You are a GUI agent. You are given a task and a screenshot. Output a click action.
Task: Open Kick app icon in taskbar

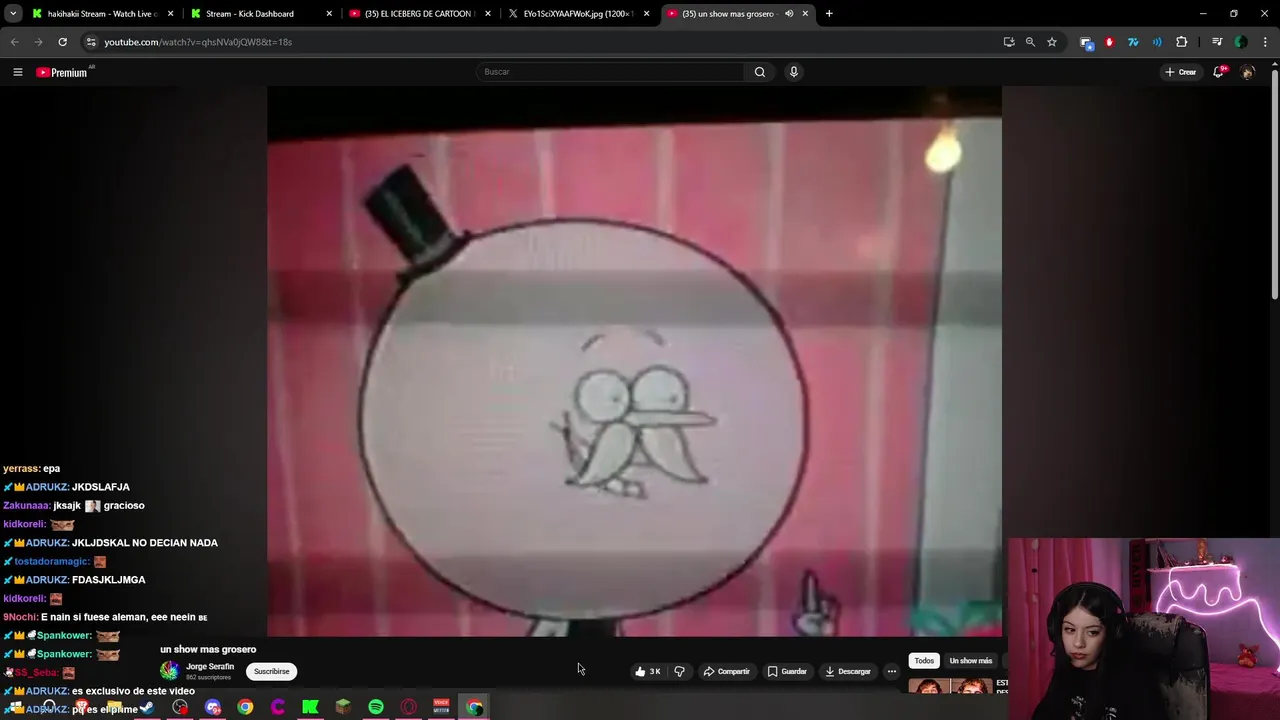coord(310,707)
